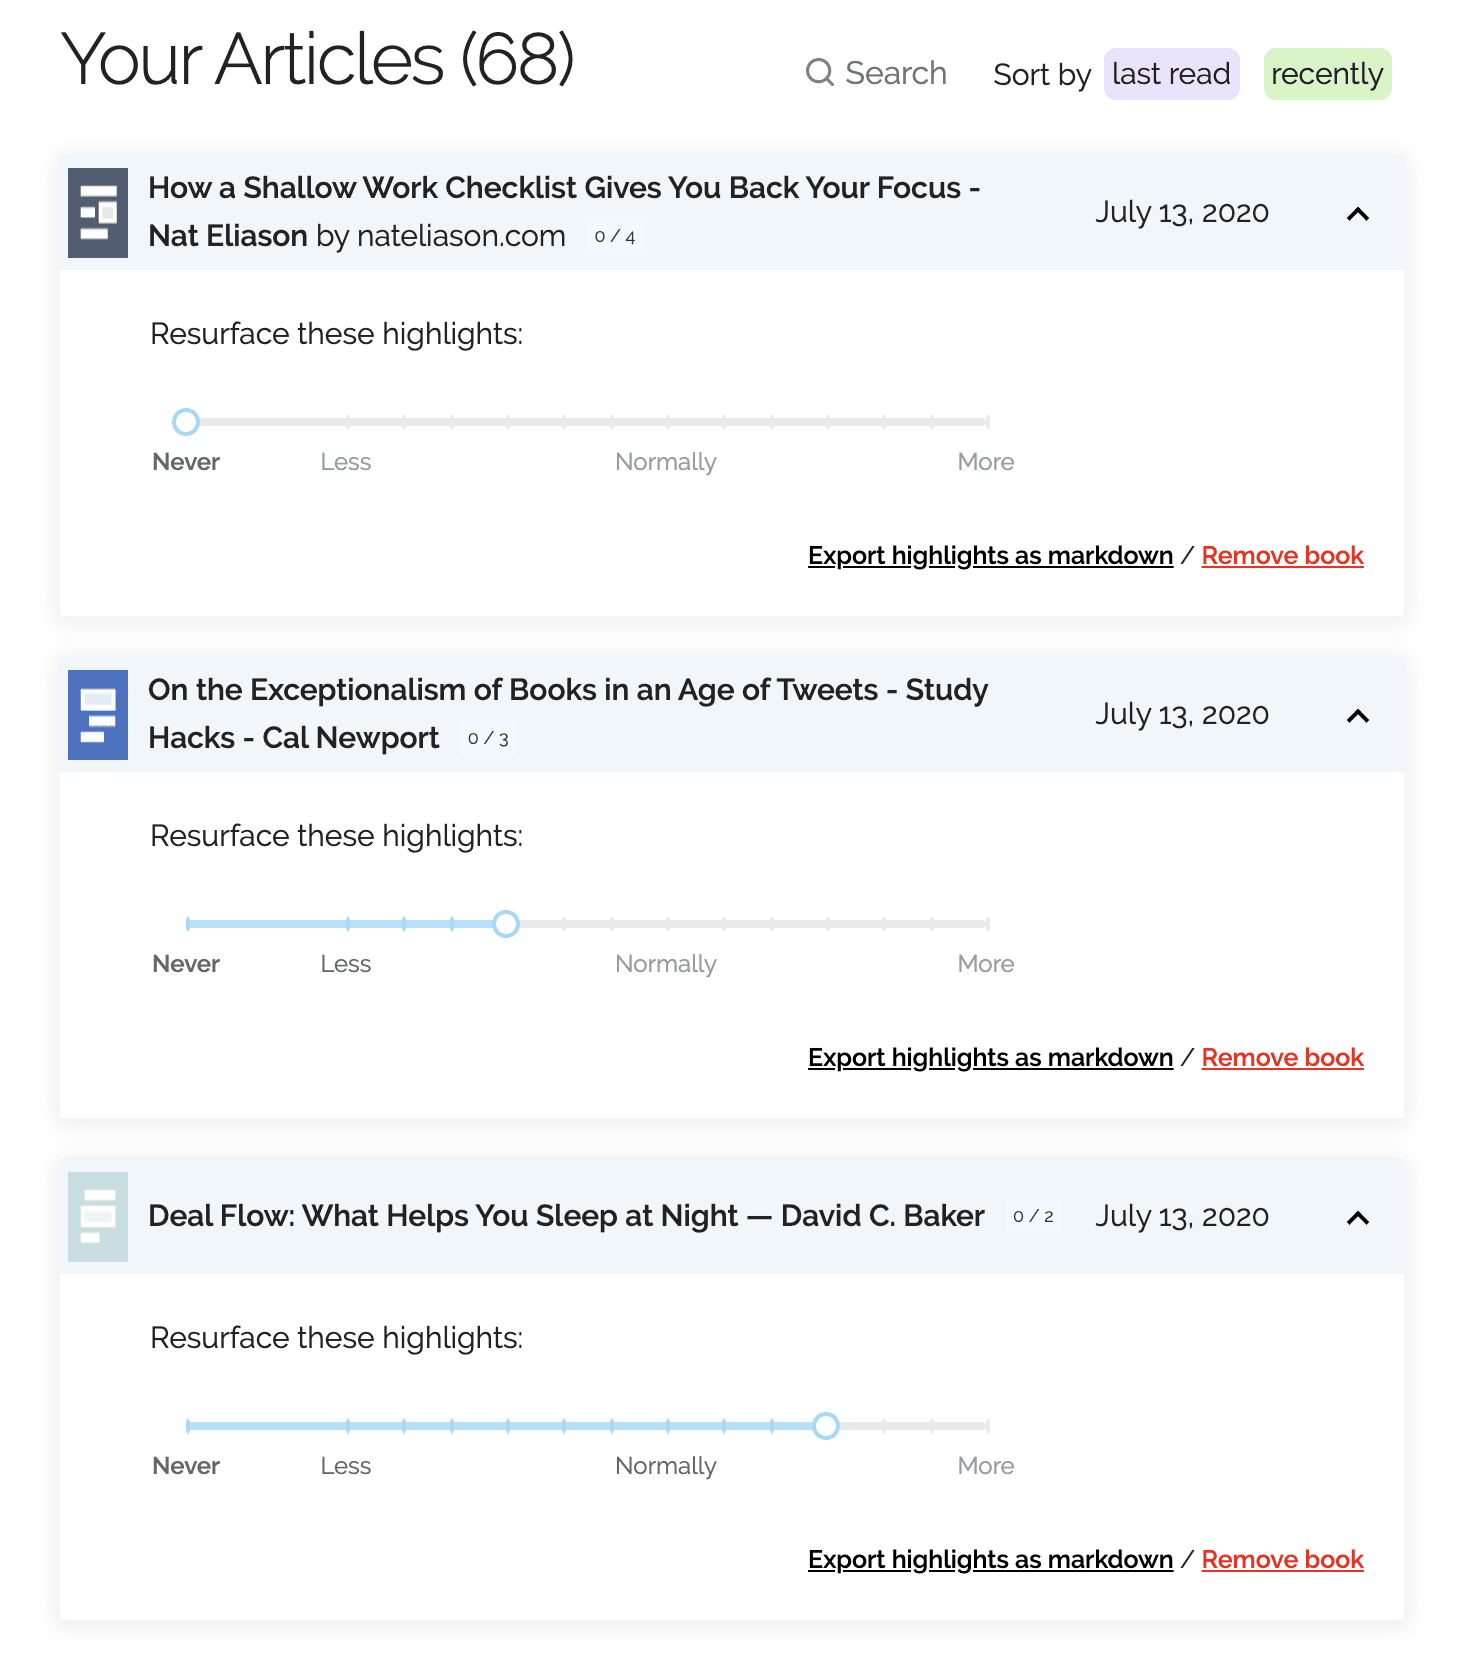Click the Search label to open search
The width and height of the screenshot is (1482, 1658).
[x=896, y=73]
